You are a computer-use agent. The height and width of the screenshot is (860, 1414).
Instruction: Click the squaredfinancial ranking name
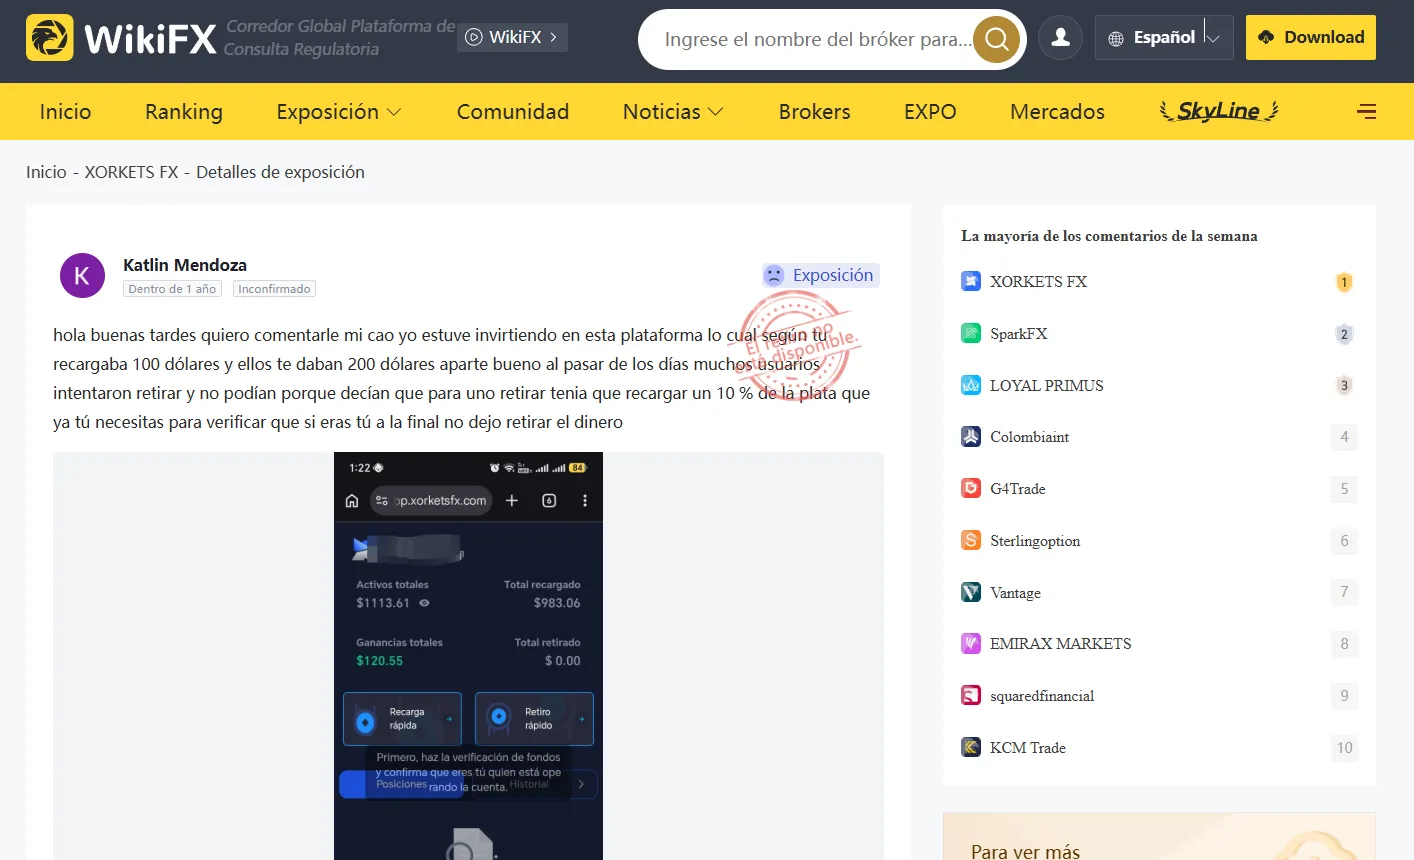point(1042,695)
